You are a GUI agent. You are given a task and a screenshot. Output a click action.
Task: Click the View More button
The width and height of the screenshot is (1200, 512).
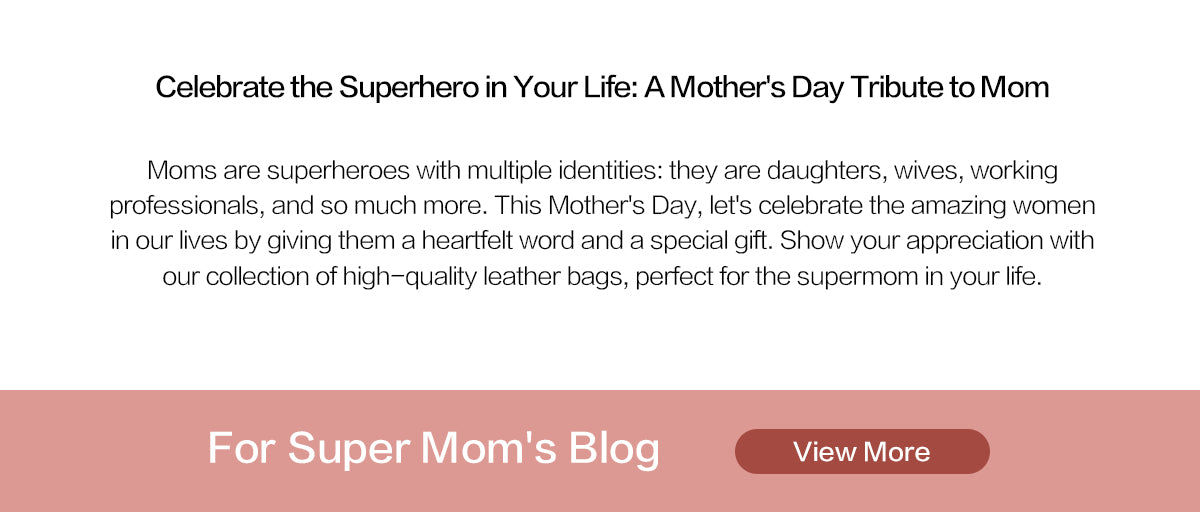pyautogui.click(x=862, y=452)
